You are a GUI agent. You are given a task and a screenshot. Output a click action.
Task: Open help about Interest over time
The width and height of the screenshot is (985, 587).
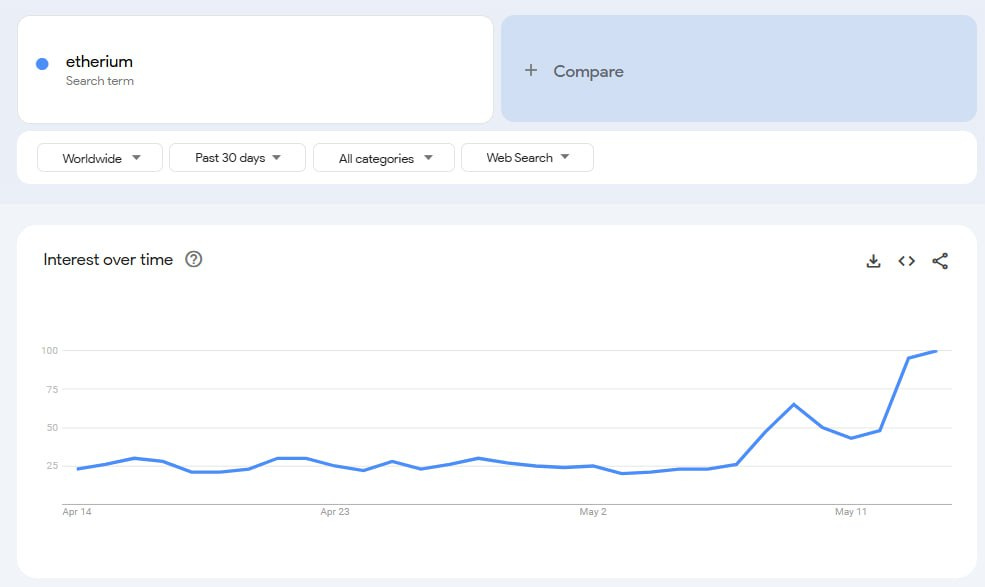(193, 259)
